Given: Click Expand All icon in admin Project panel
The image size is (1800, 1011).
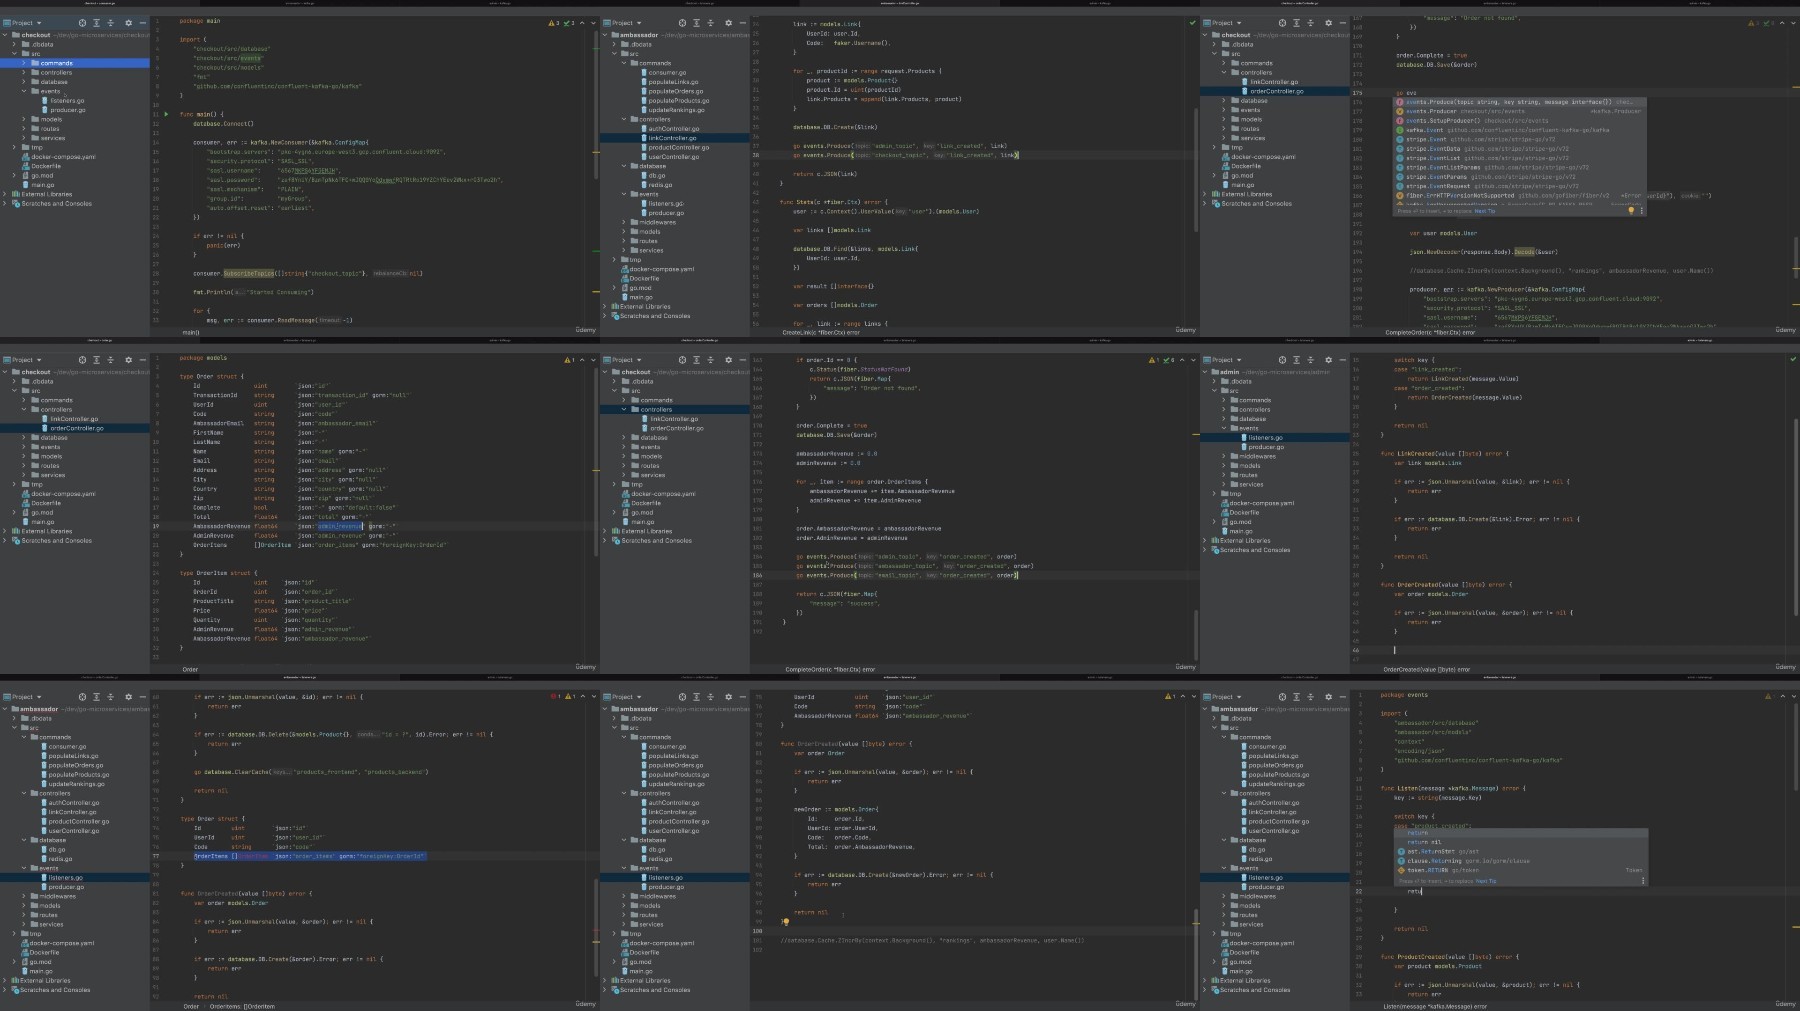Looking at the screenshot, I should pos(1296,360).
